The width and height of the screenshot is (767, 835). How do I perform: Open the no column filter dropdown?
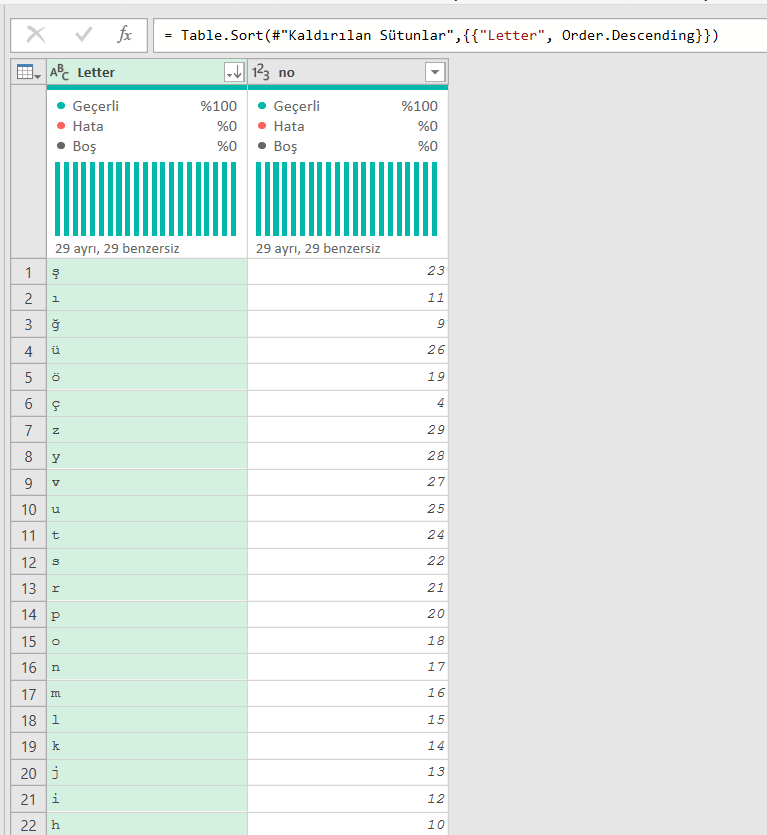point(435,72)
